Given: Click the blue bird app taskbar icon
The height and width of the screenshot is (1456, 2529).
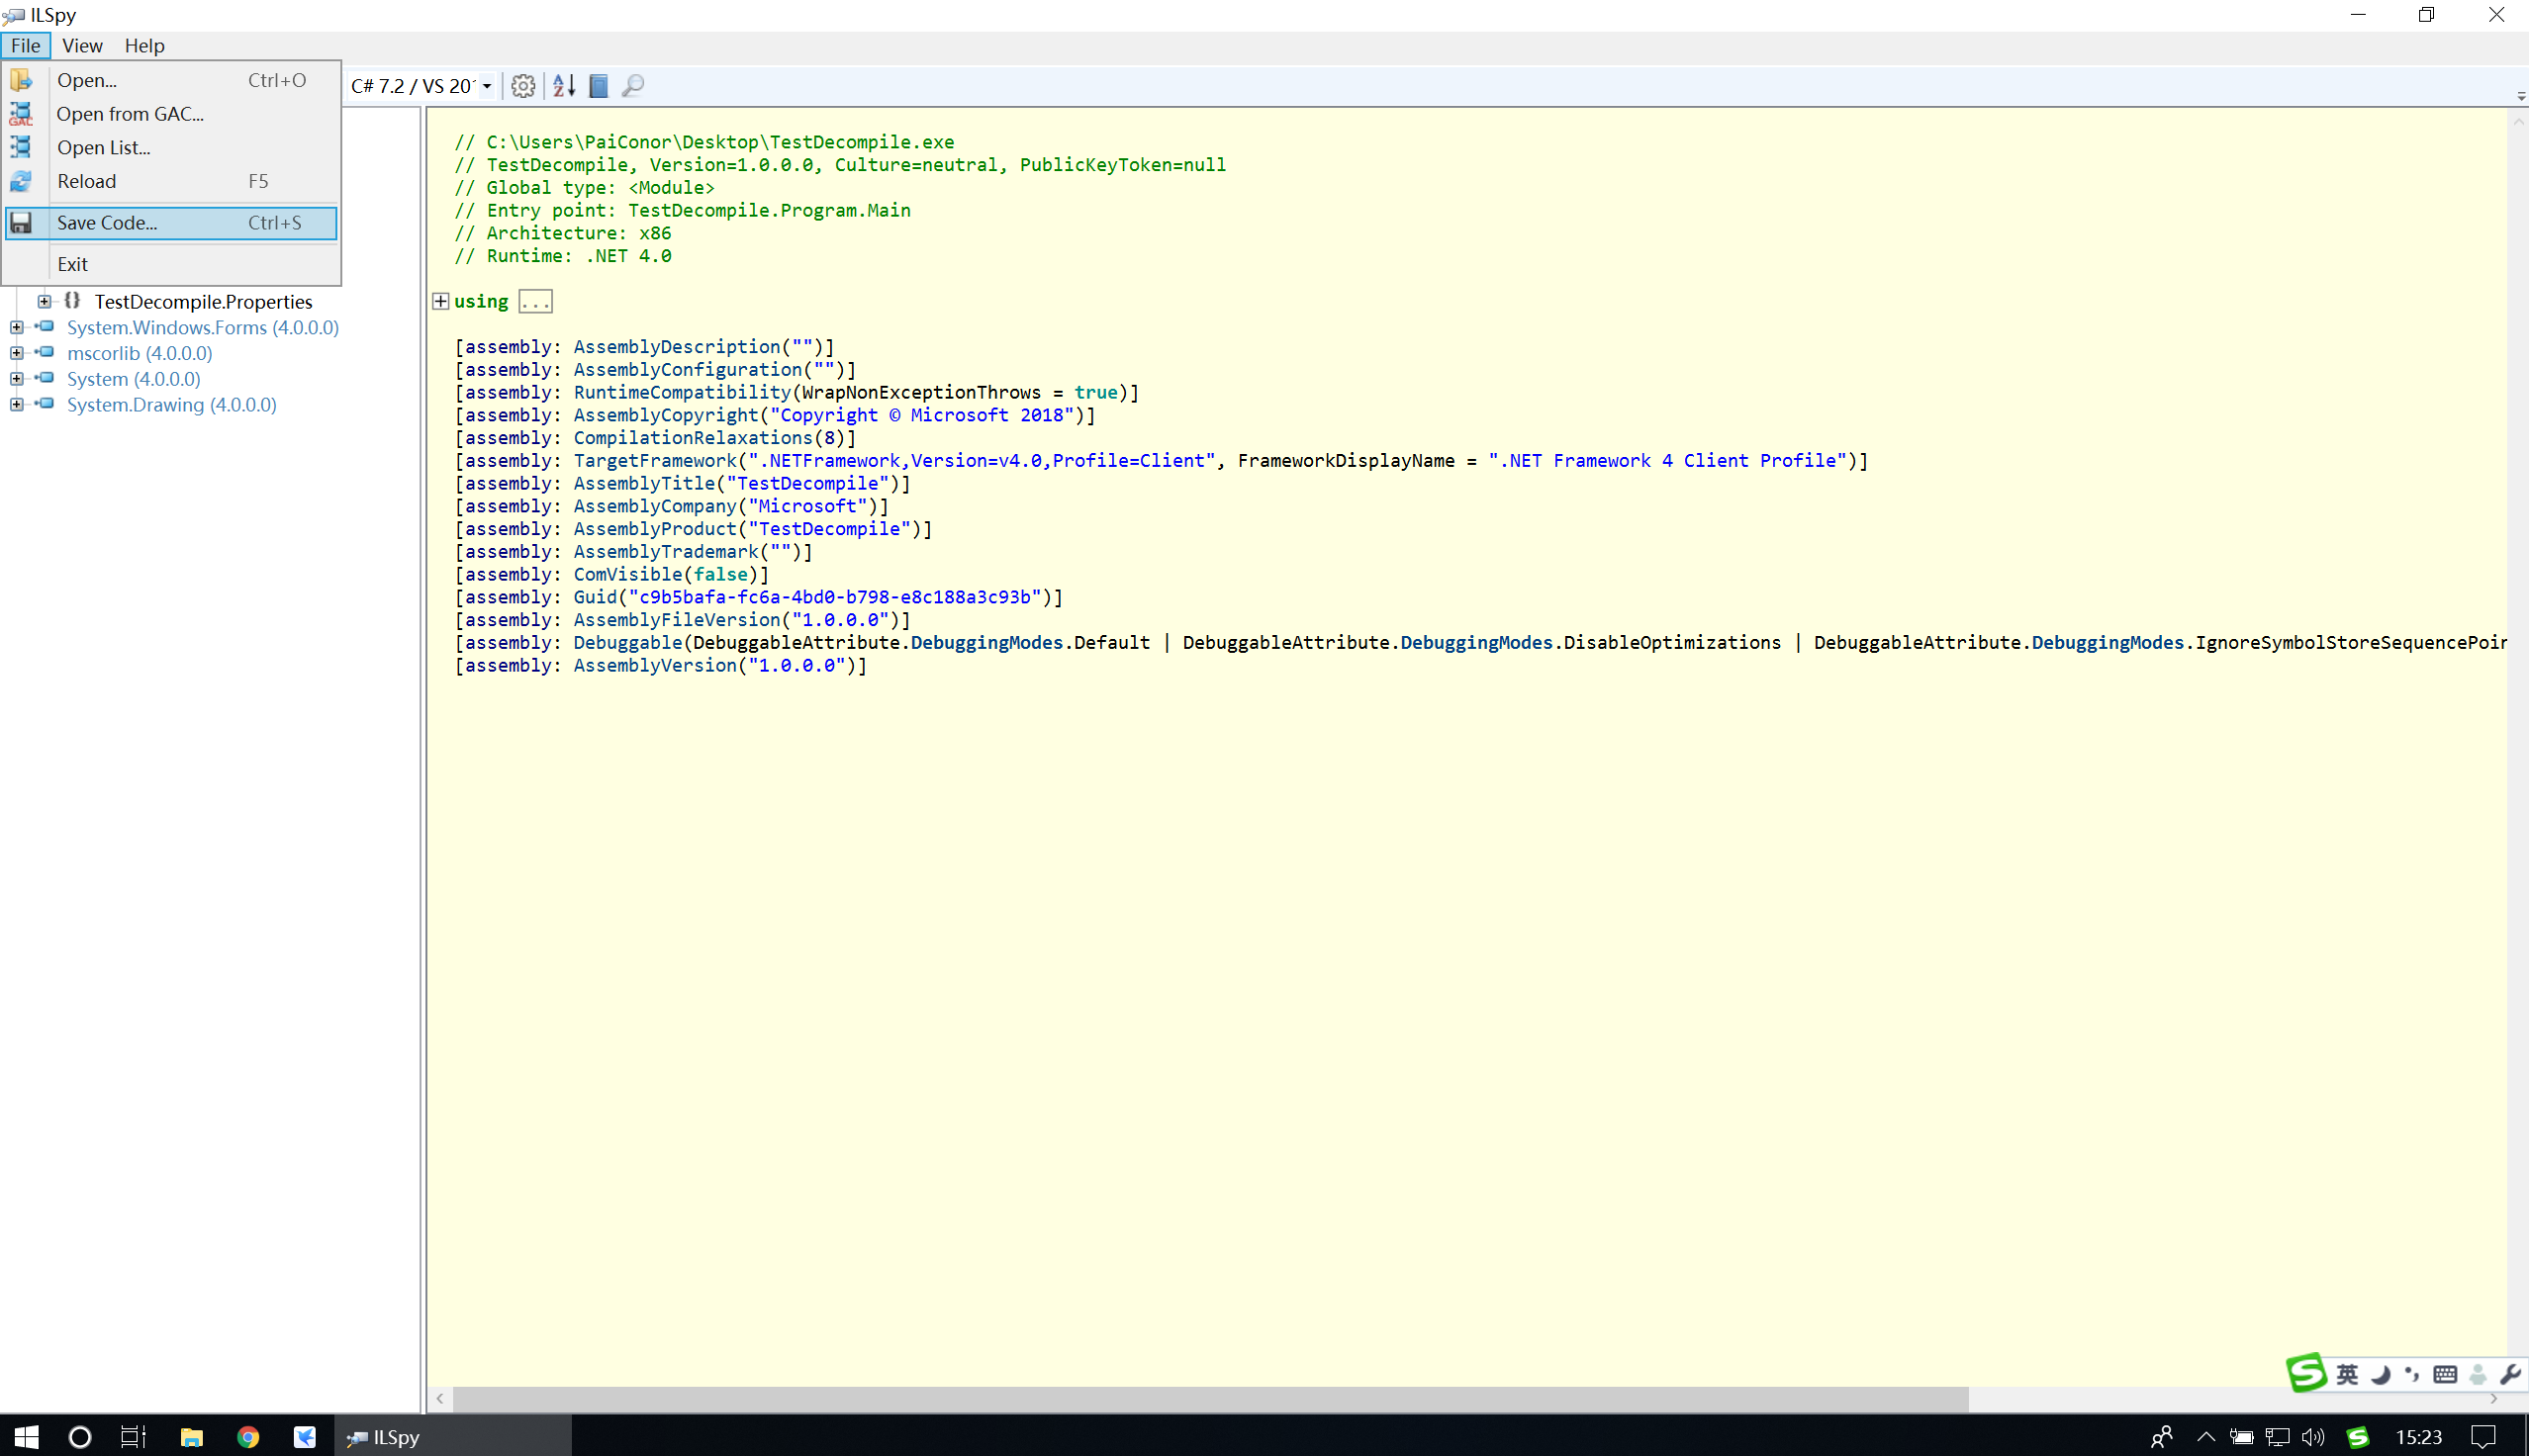Looking at the screenshot, I should [x=305, y=1437].
